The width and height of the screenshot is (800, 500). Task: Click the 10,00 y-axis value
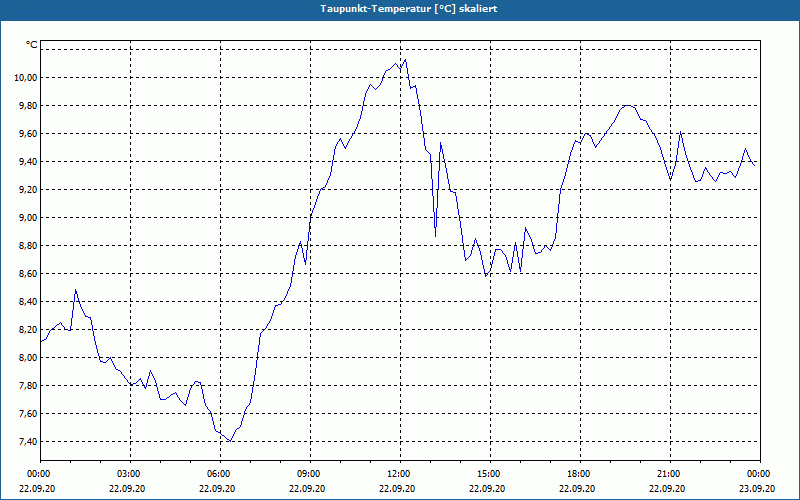coord(27,78)
